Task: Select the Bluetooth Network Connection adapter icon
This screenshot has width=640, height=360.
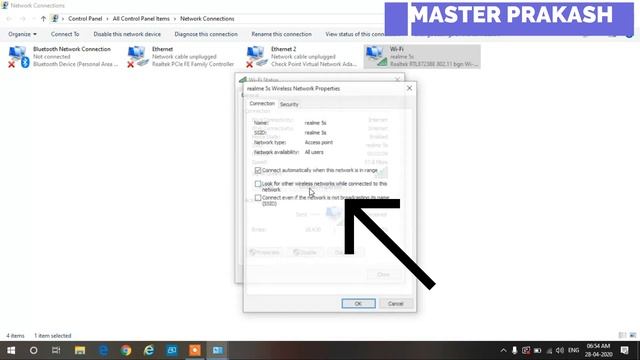Action: (19, 57)
